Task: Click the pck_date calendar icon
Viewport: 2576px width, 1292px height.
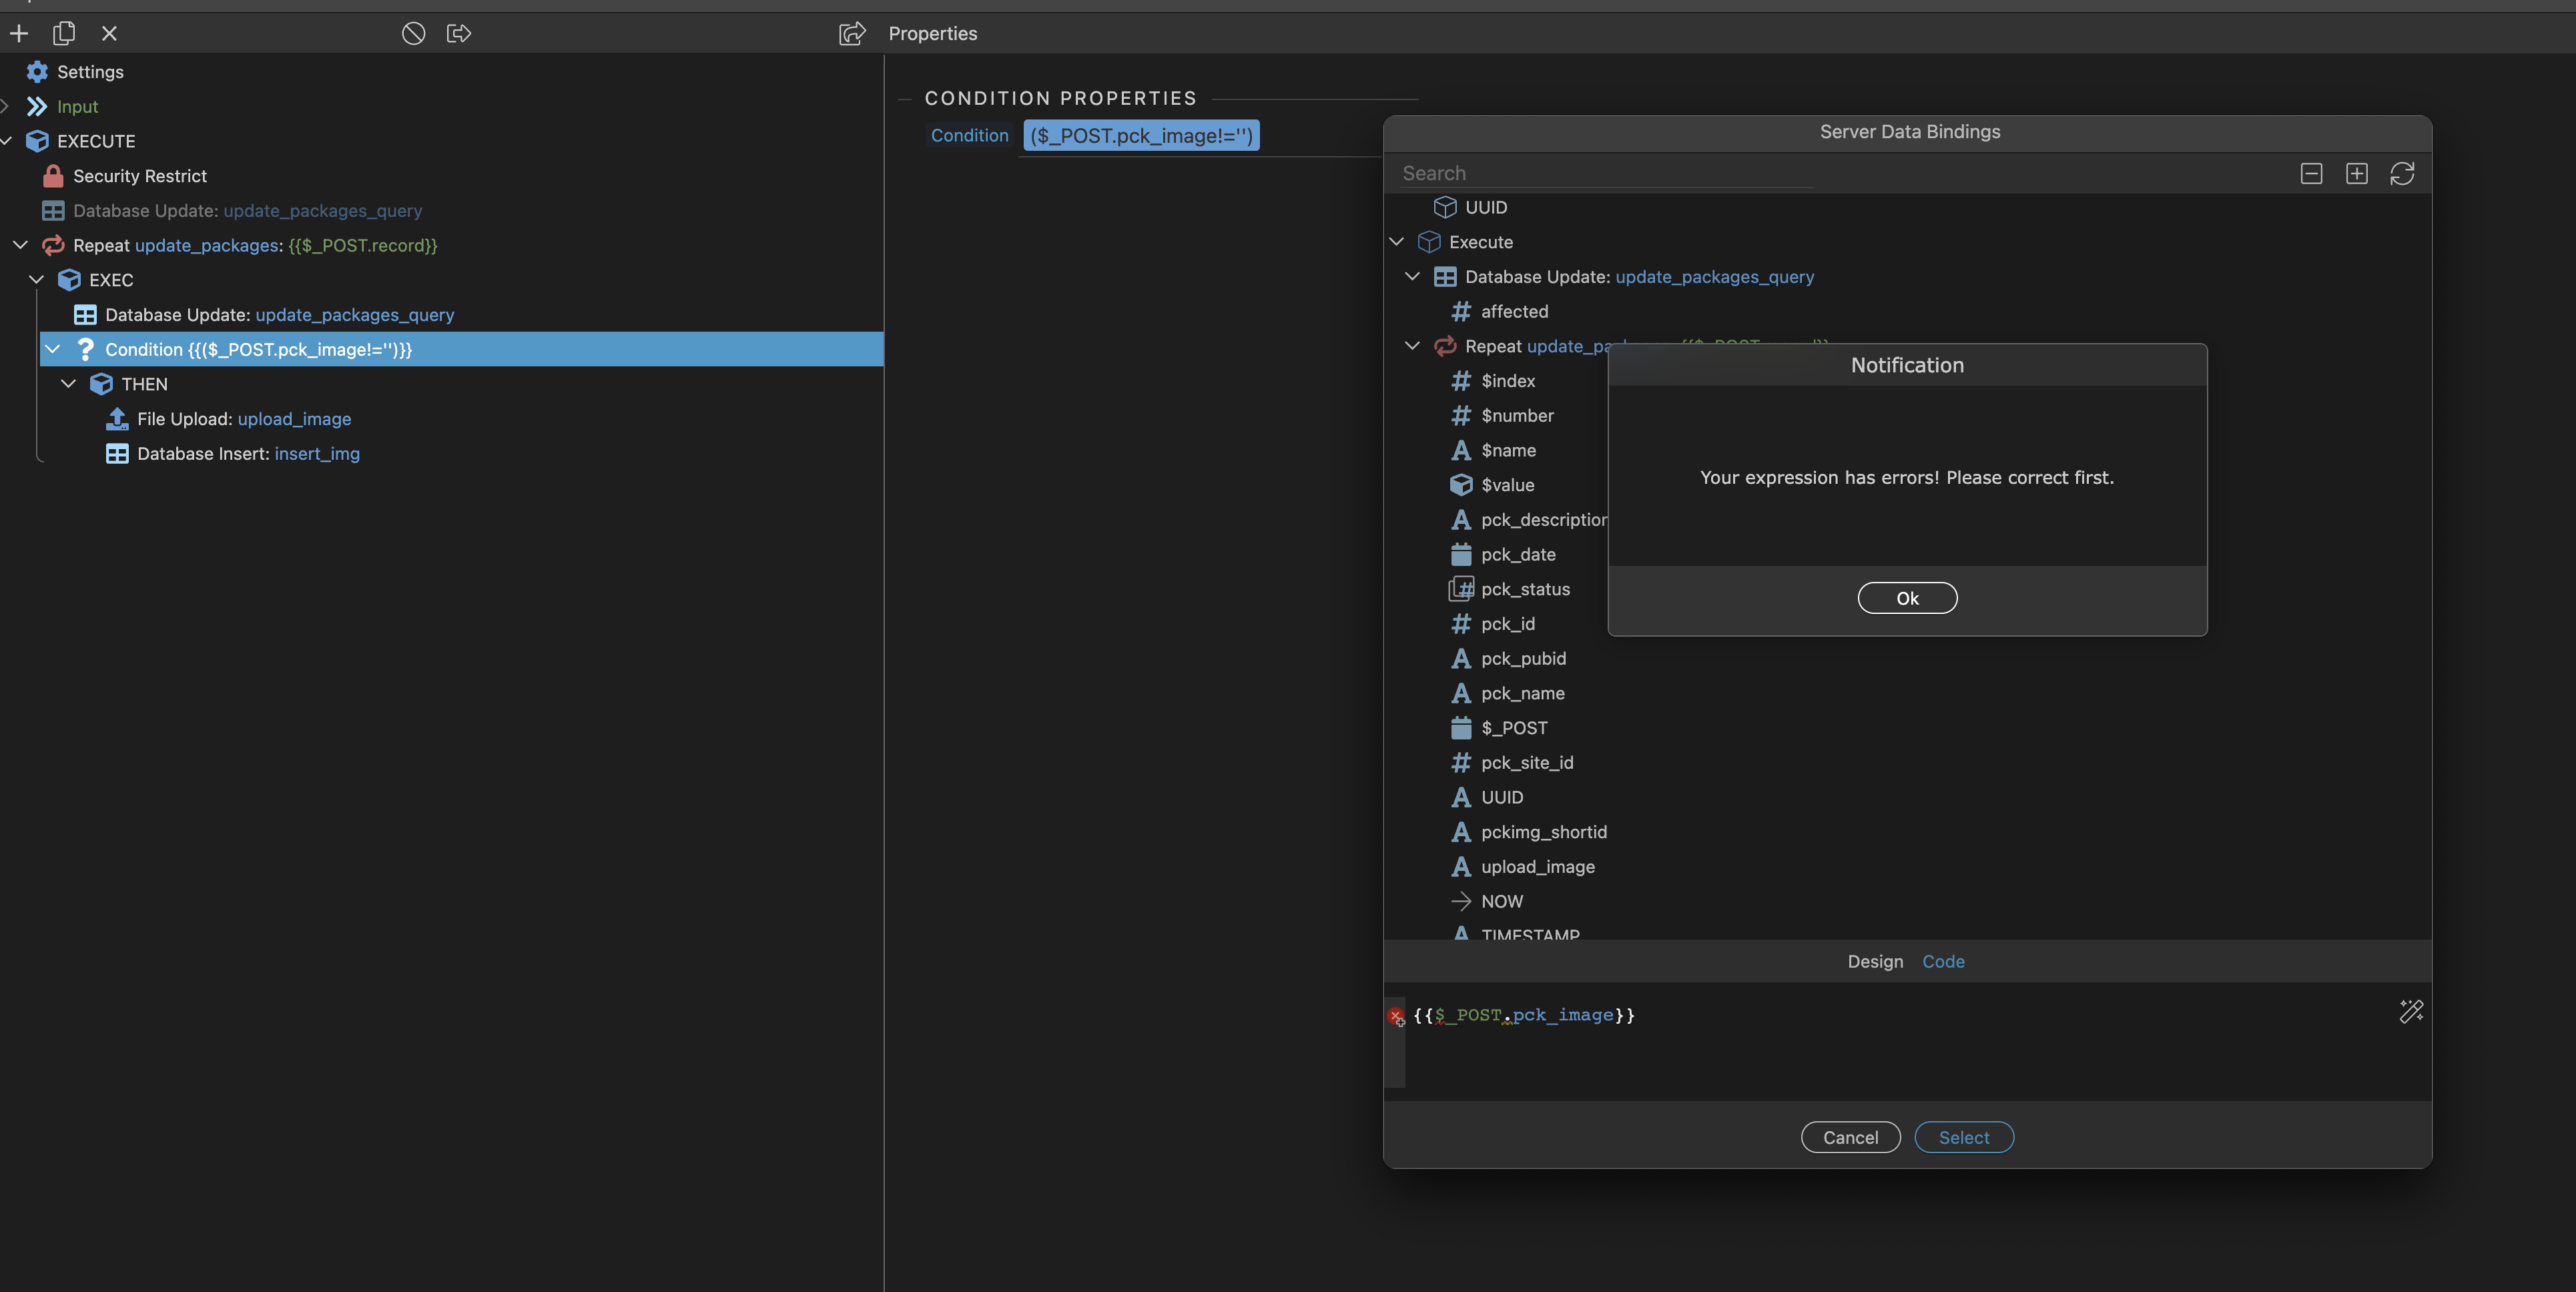Action: pyautogui.click(x=1461, y=554)
